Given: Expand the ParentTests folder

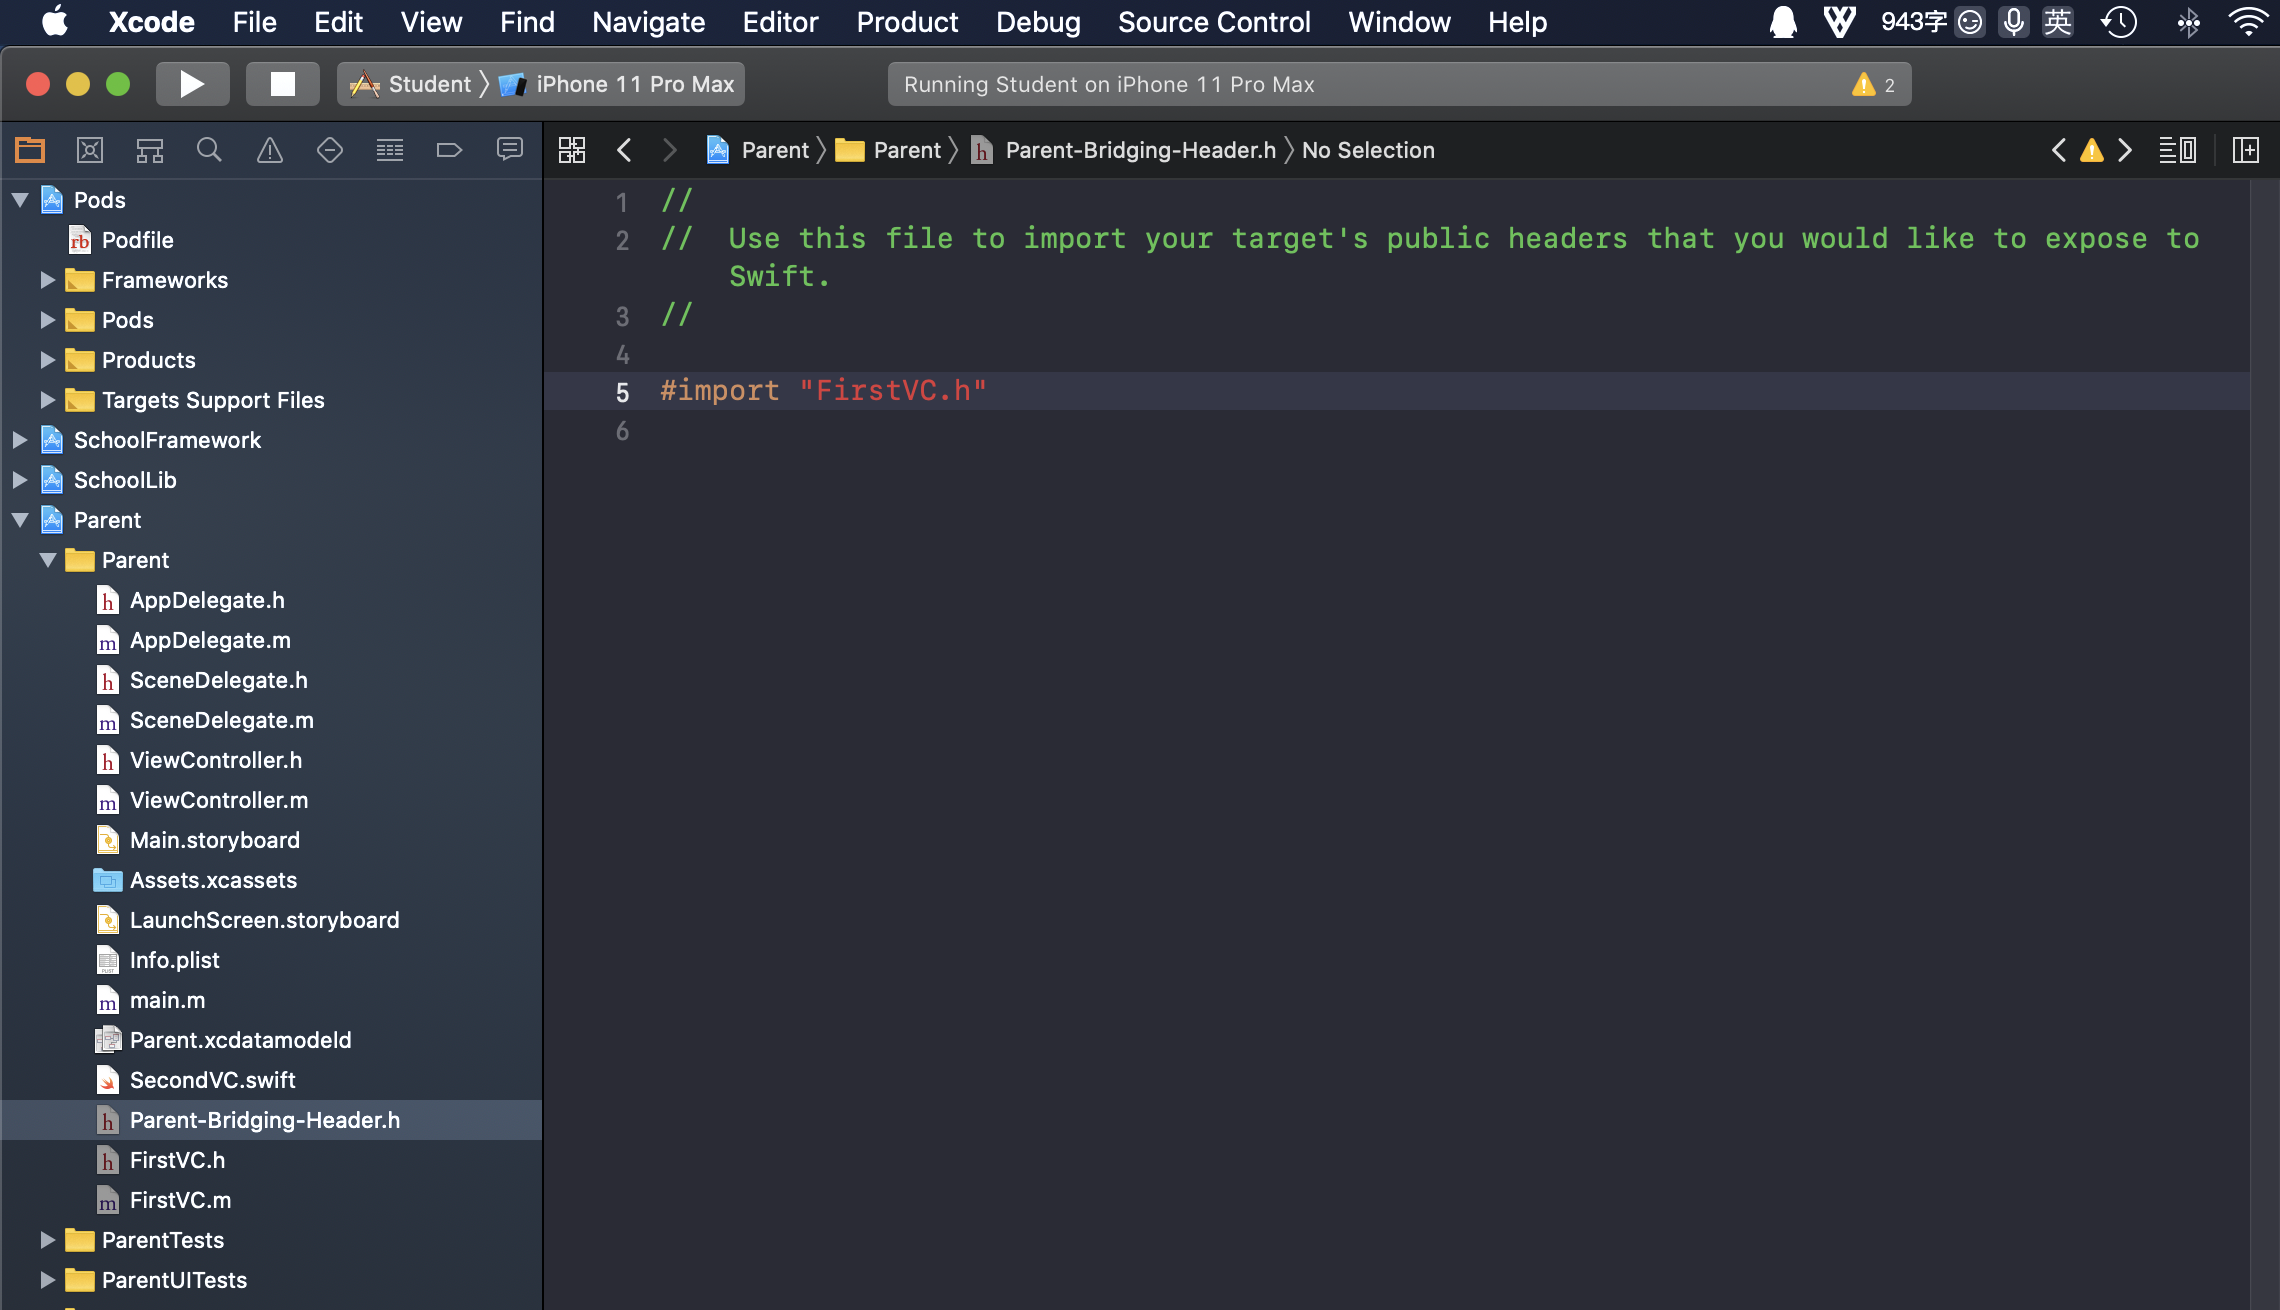Looking at the screenshot, I should tap(47, 1240).
